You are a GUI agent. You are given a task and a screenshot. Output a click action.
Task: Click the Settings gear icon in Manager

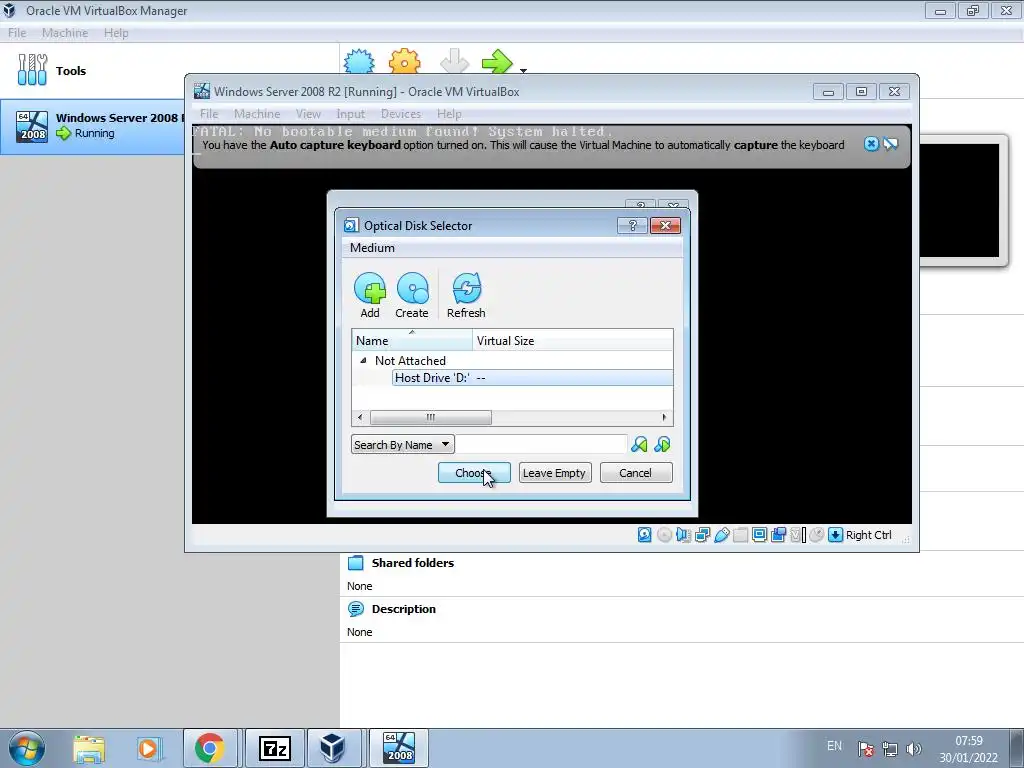pyautogui.click(x=404, y=61)
